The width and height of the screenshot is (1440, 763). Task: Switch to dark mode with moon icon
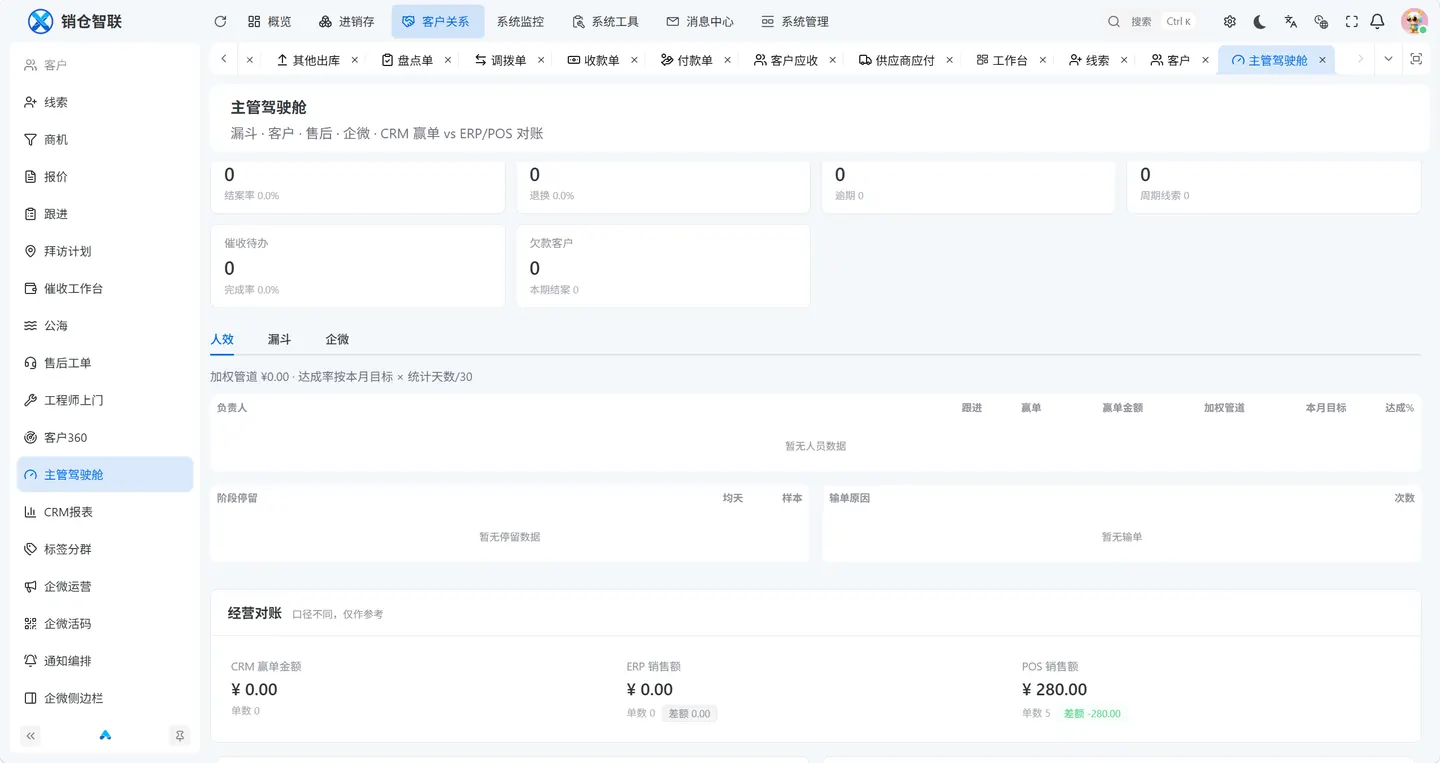[x=1260, y=21]
